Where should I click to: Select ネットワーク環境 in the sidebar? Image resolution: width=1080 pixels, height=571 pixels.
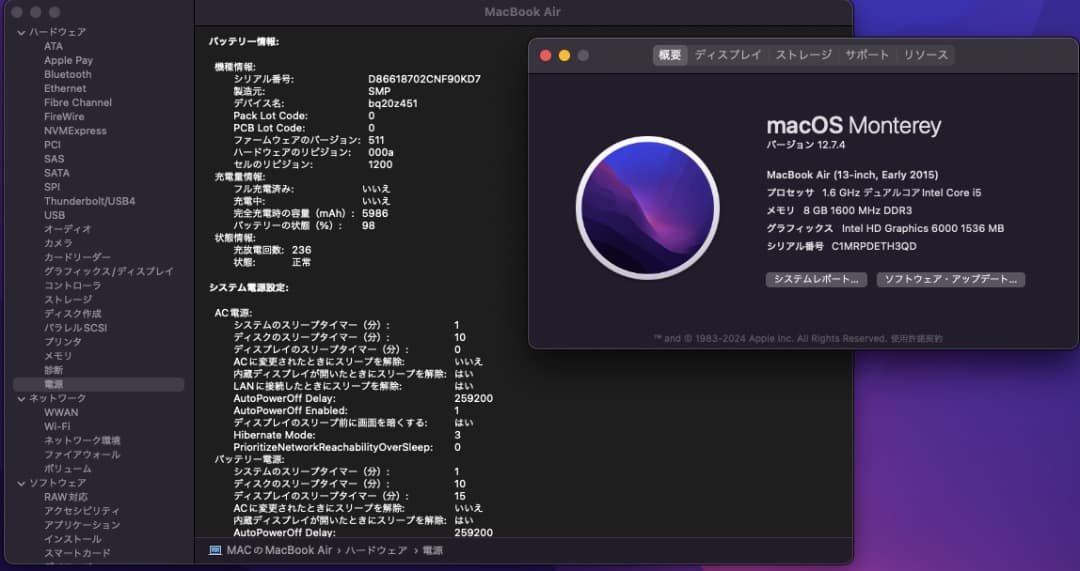click(x=82, y=441)
